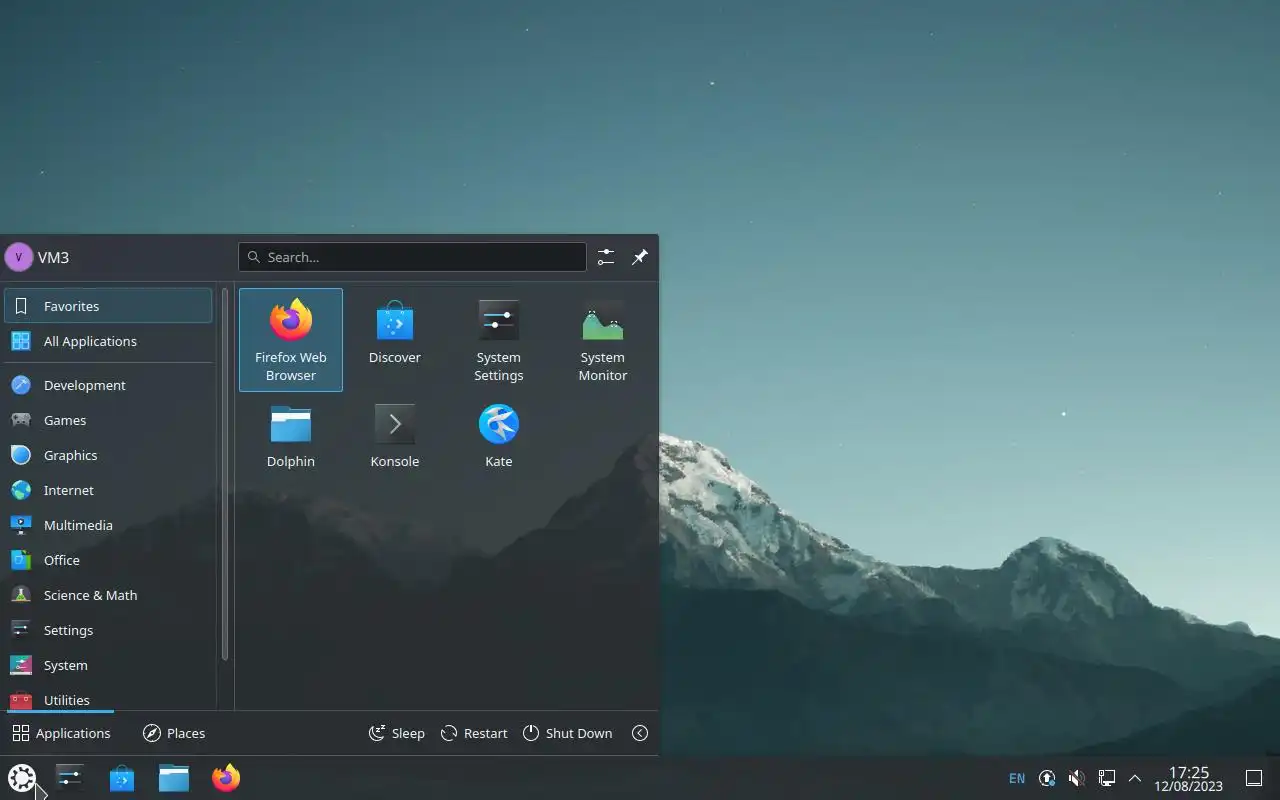
Task: Open the Office category
Action: point(108,560)
